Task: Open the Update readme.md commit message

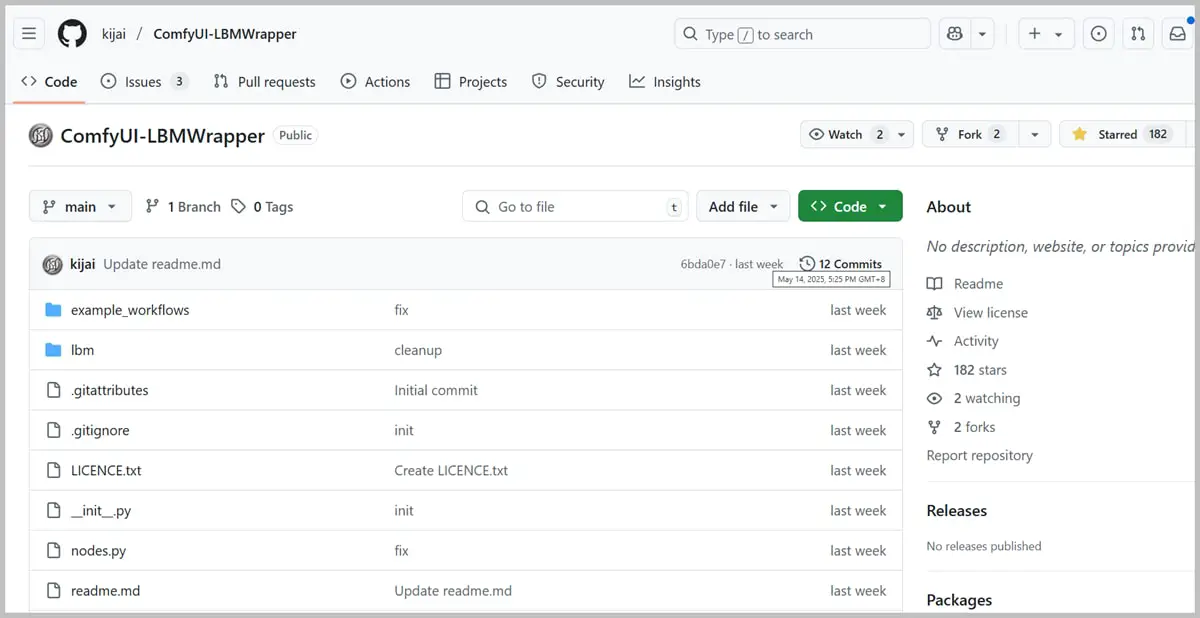Action: 162,264
